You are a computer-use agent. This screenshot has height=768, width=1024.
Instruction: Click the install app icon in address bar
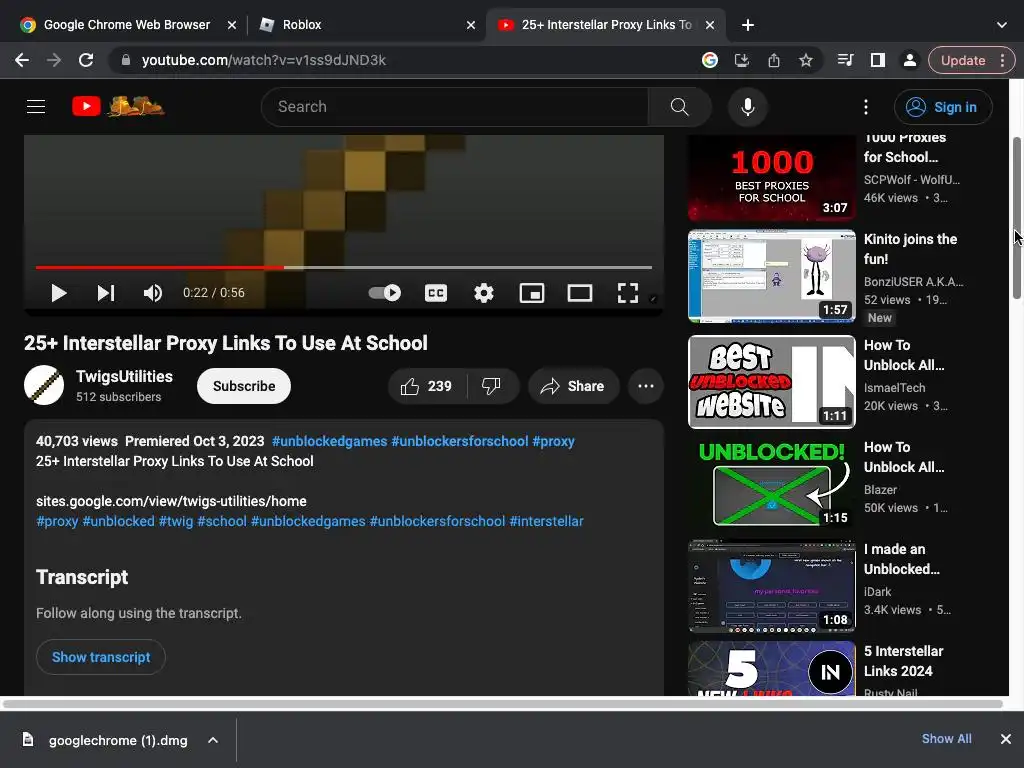pyautogui.click(x=742, y=60)
